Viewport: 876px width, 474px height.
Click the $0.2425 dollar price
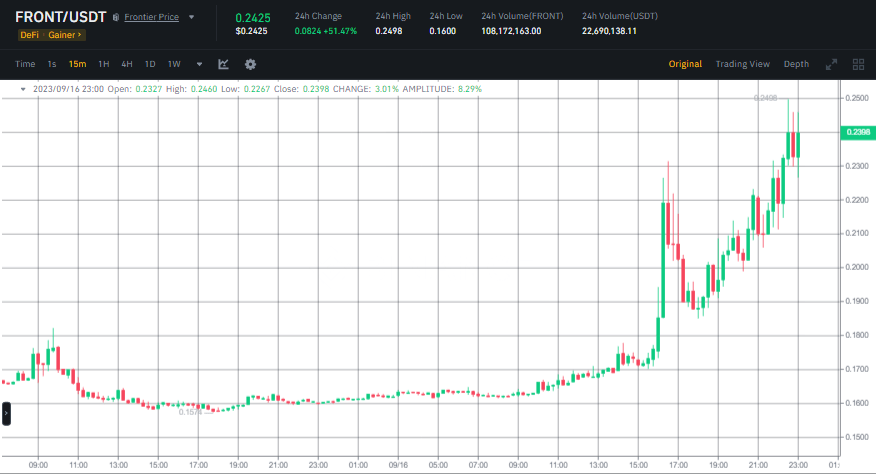tap(251, 31)
